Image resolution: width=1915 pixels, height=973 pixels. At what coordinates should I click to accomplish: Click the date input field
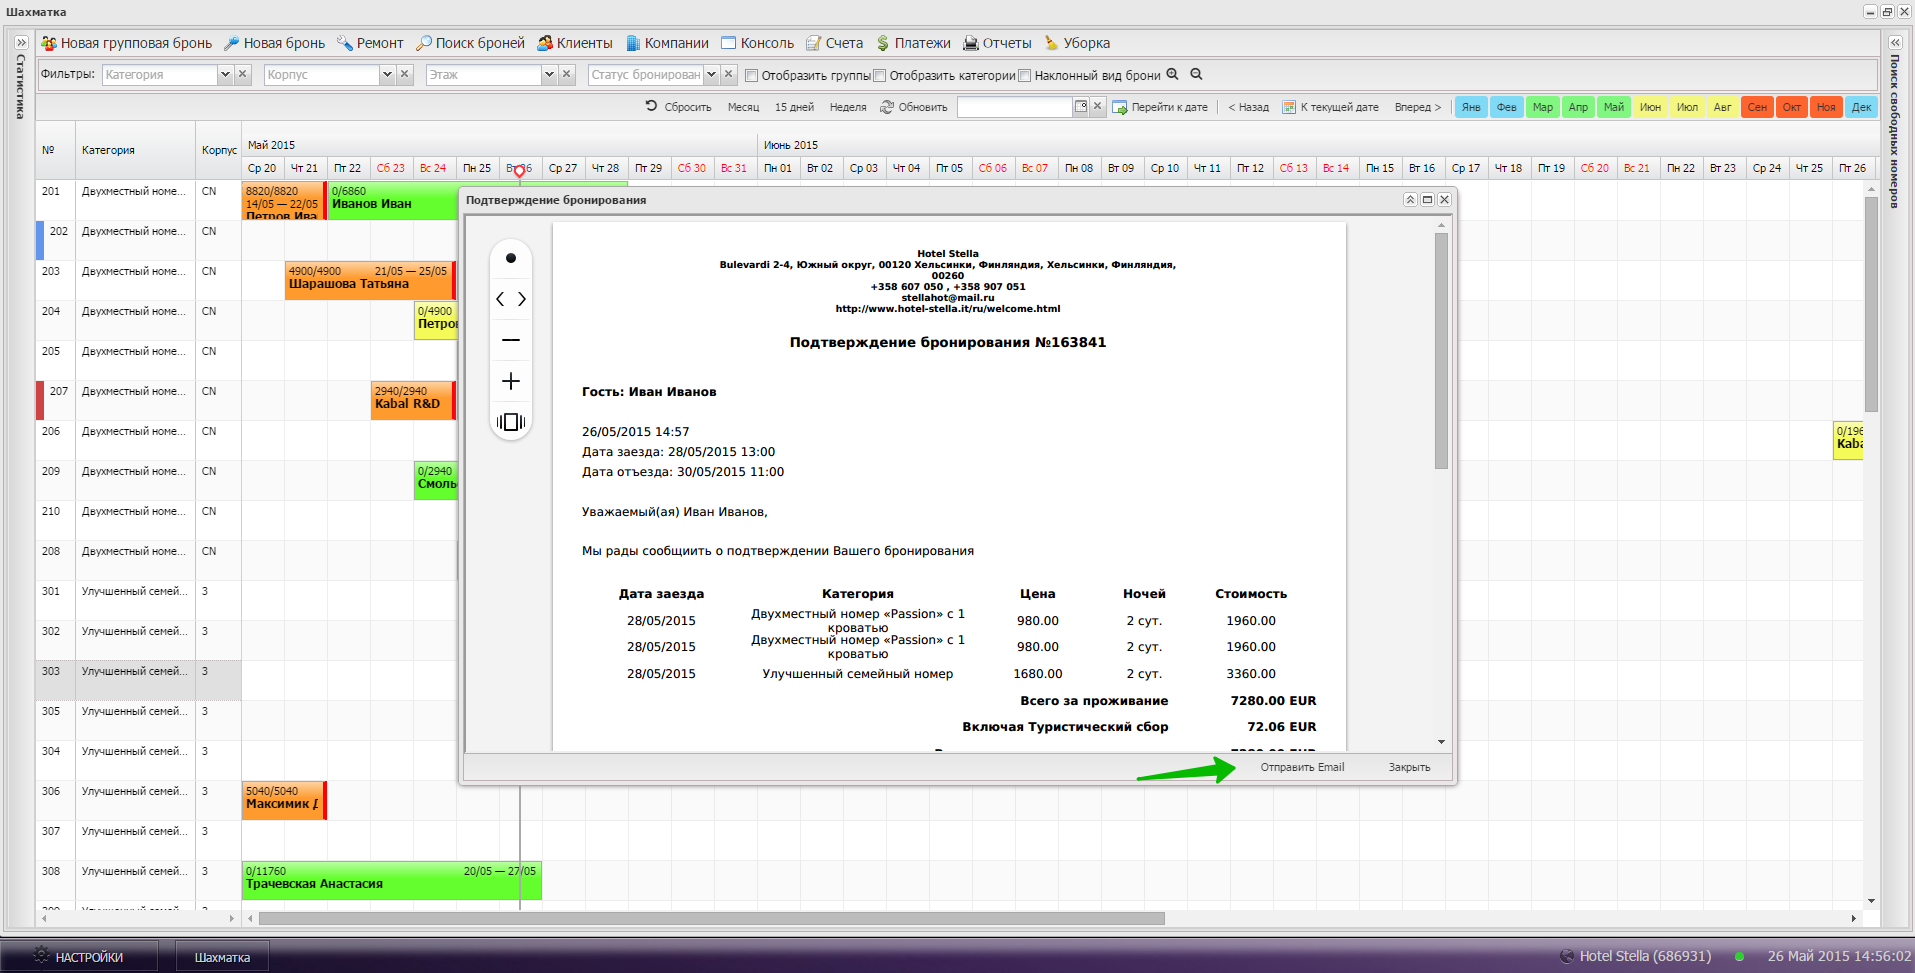(x=1014, y=107)
